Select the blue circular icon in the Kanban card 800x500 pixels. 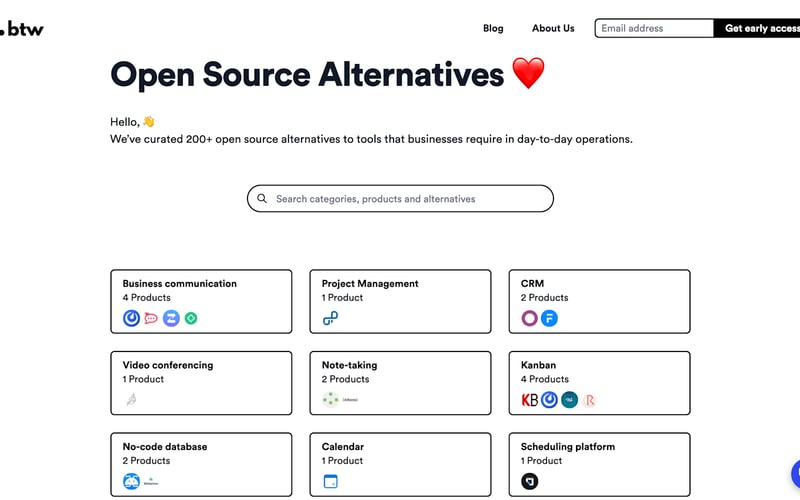pos(549,399)
